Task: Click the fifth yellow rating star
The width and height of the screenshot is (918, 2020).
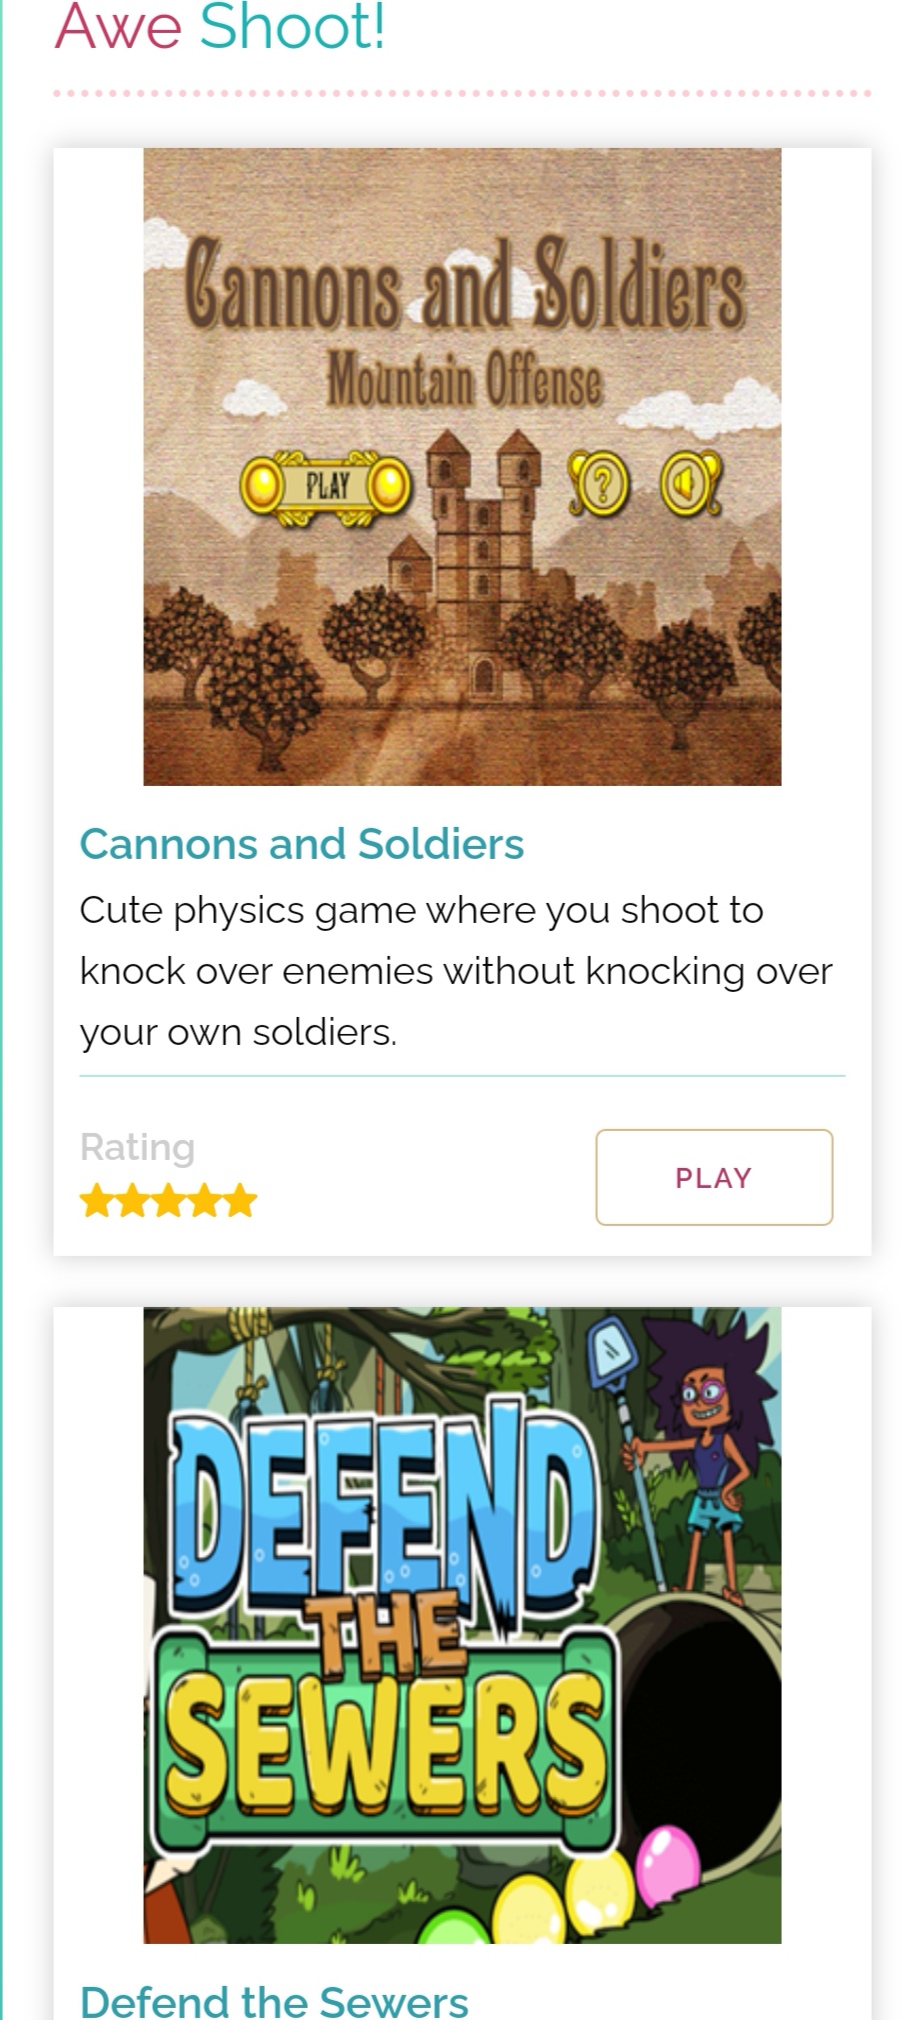Action: tap(240, 1201)
